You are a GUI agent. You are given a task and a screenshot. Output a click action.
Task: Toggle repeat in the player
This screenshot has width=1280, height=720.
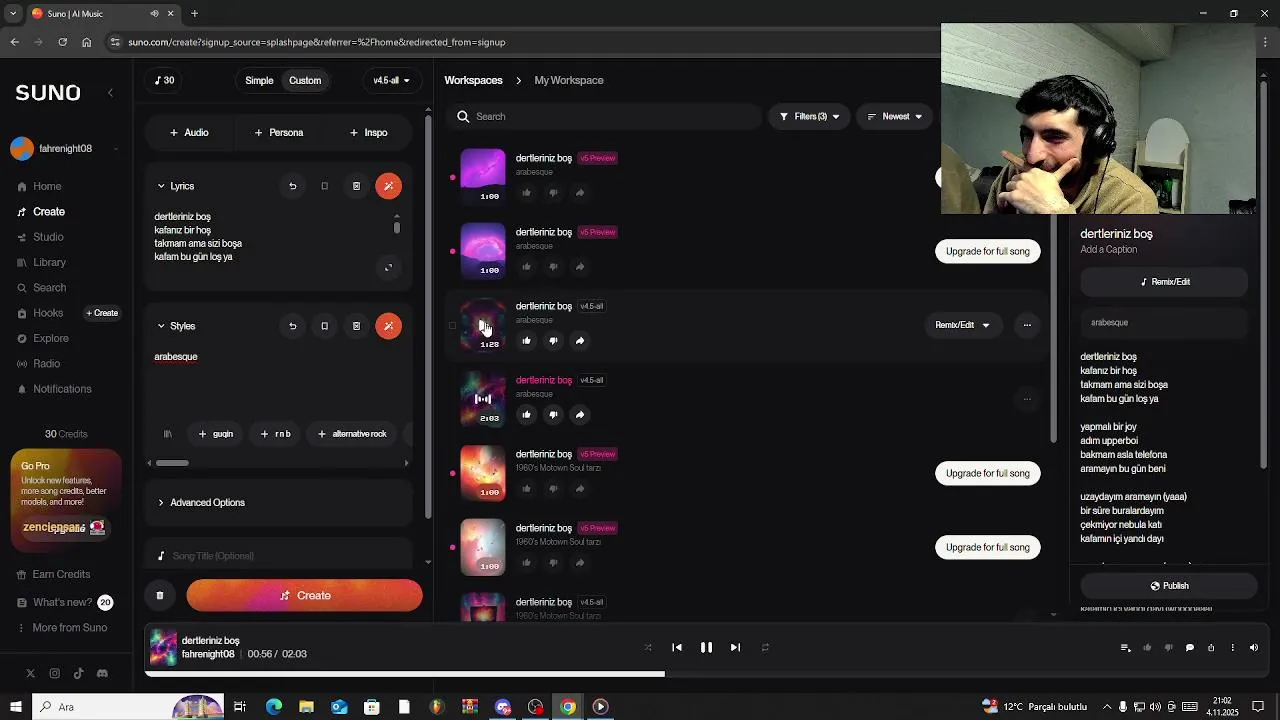[765, 648]
